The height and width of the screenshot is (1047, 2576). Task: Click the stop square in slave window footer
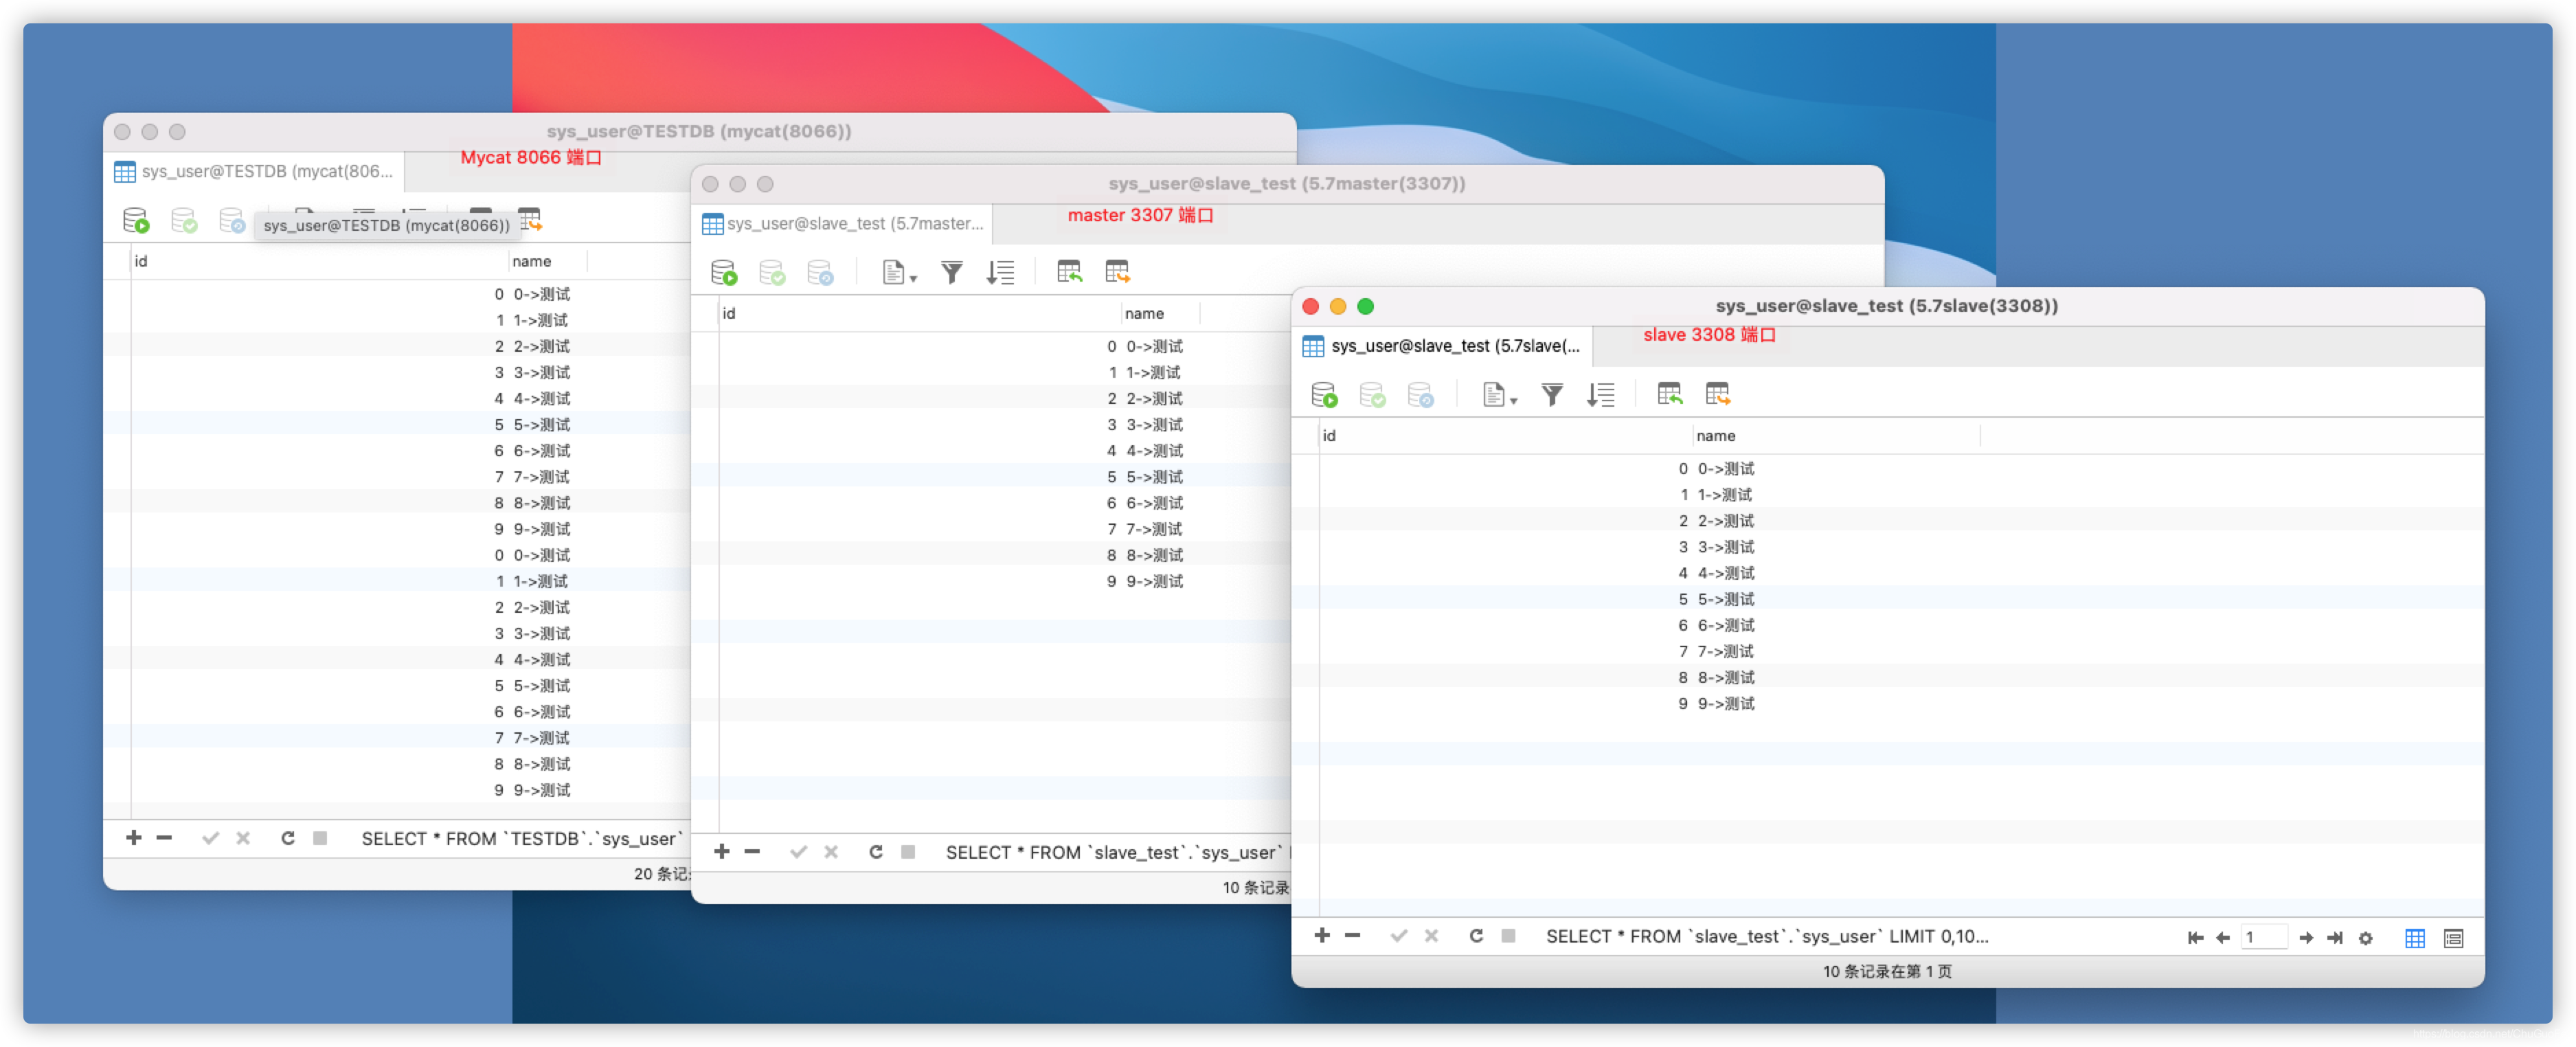click(x=1508, y=936)
